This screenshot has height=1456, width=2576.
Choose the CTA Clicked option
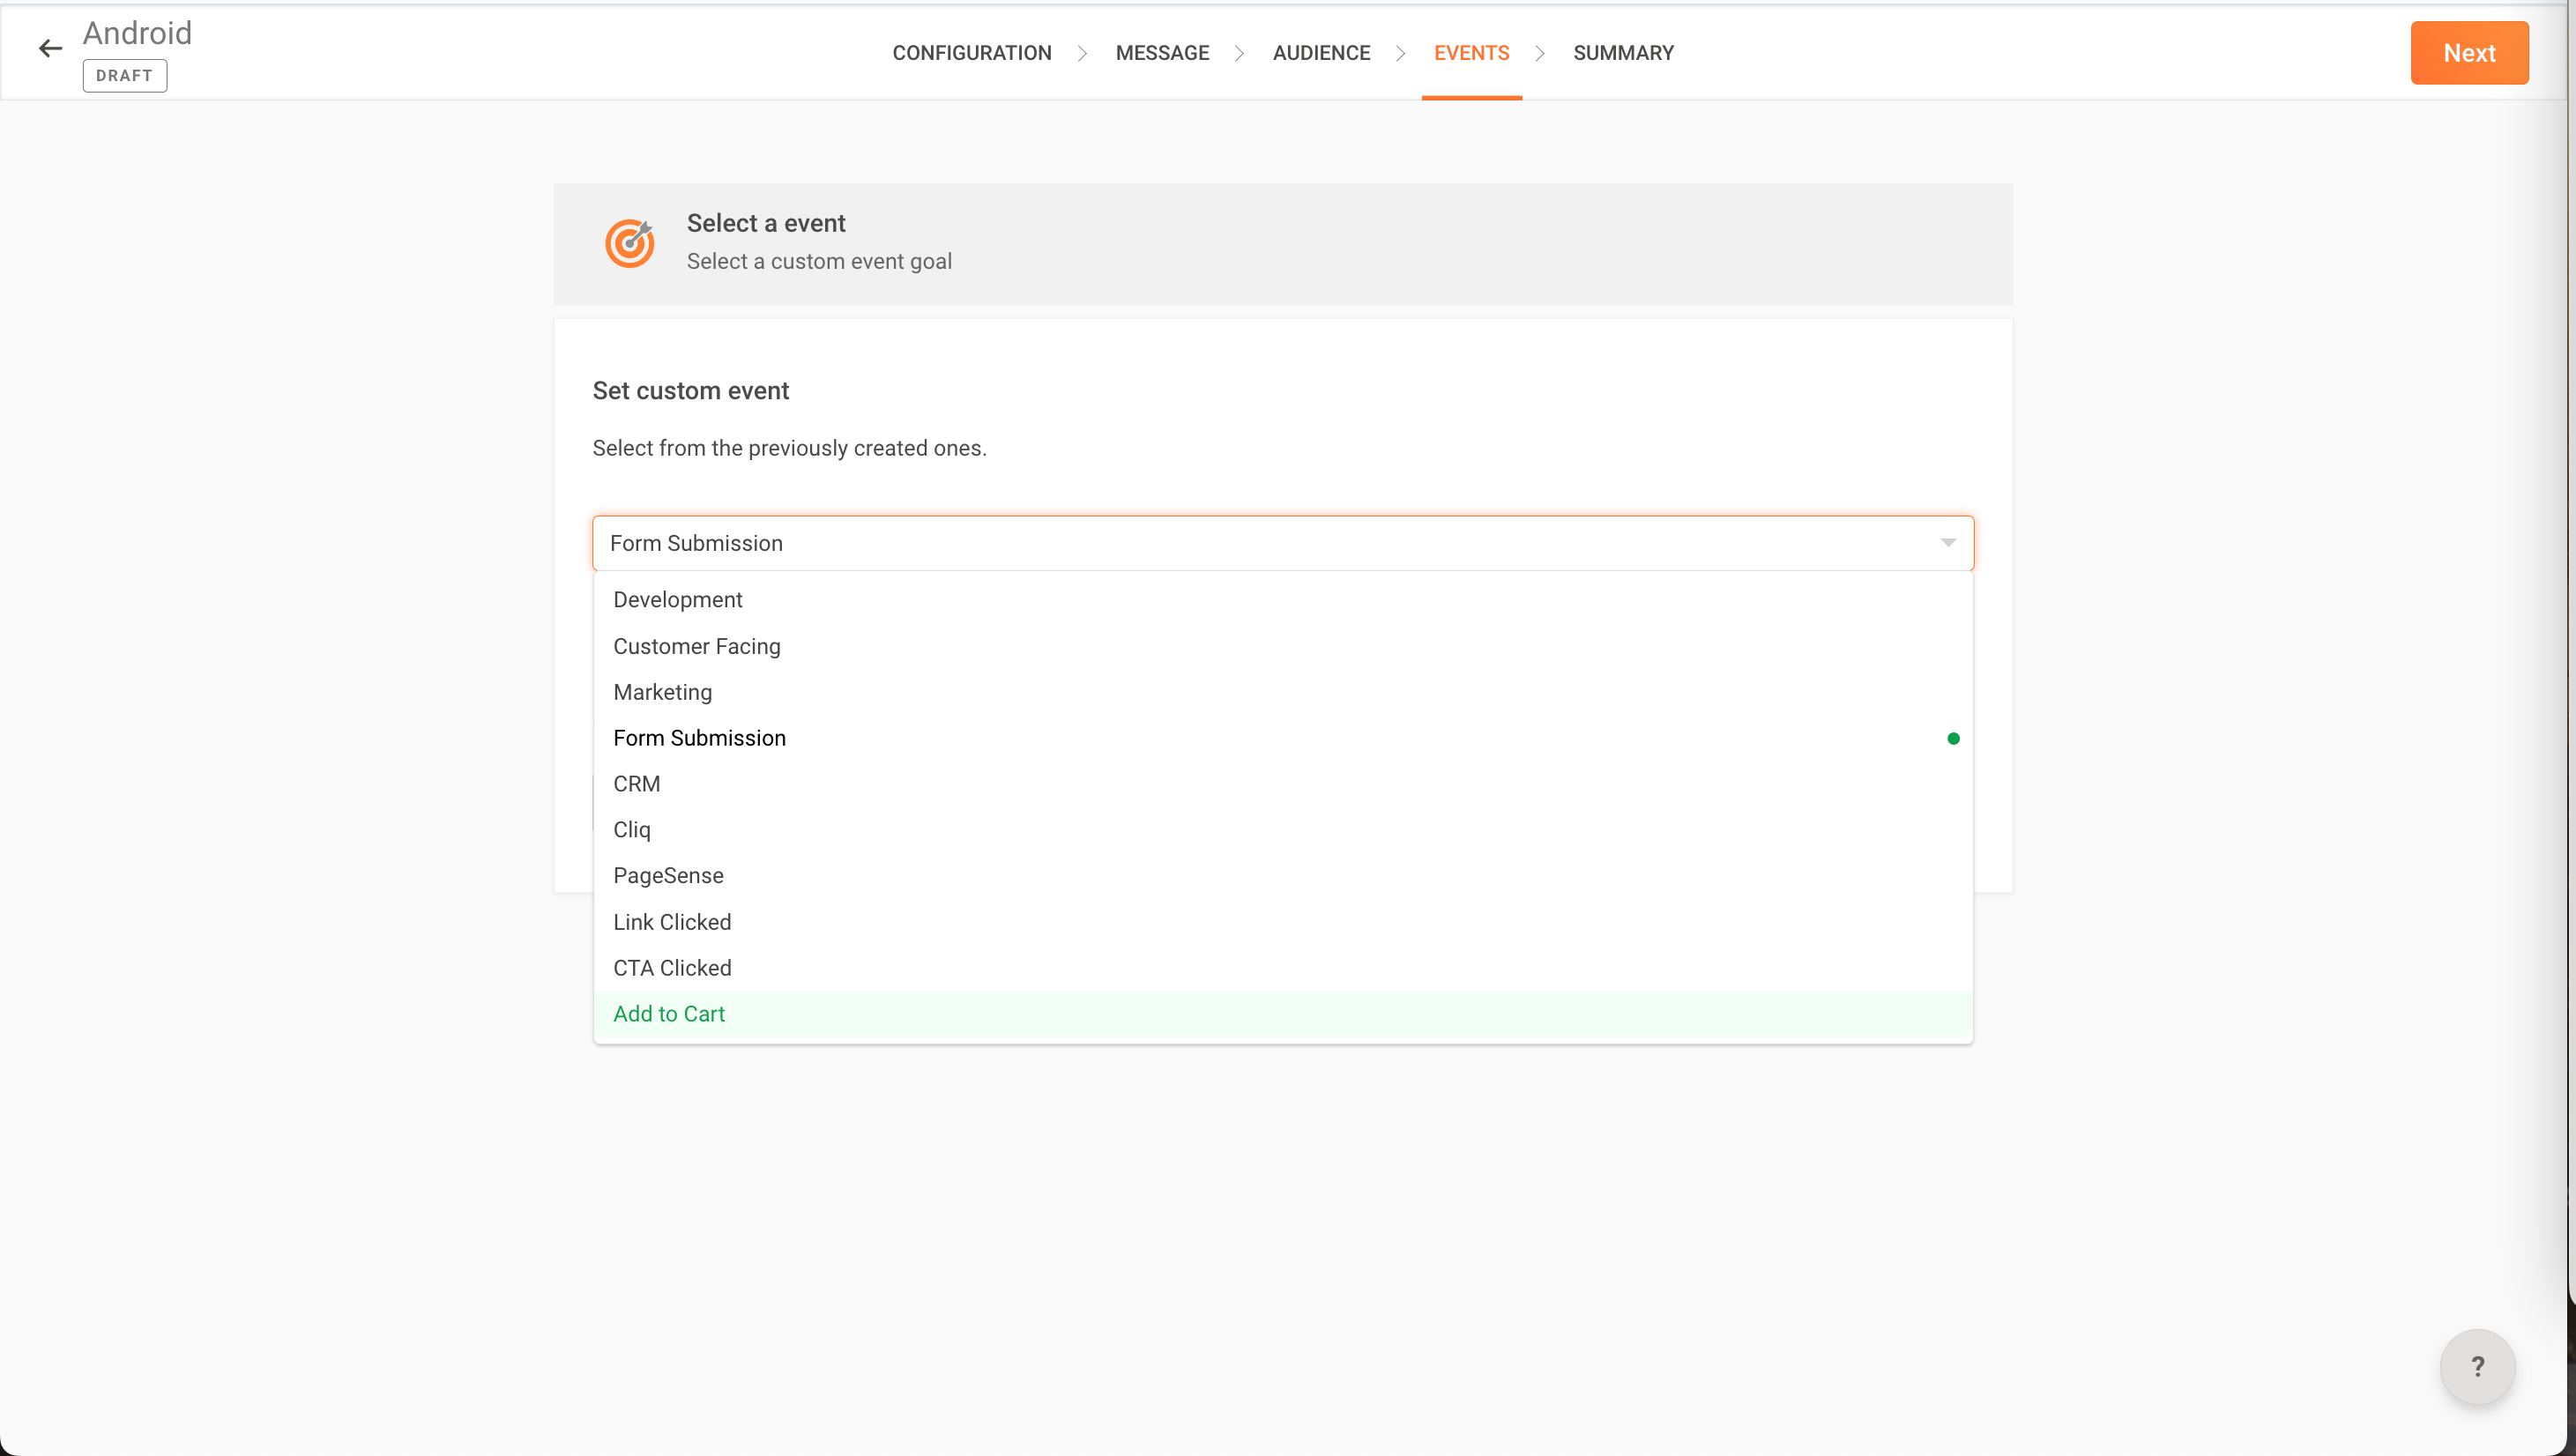671,968
